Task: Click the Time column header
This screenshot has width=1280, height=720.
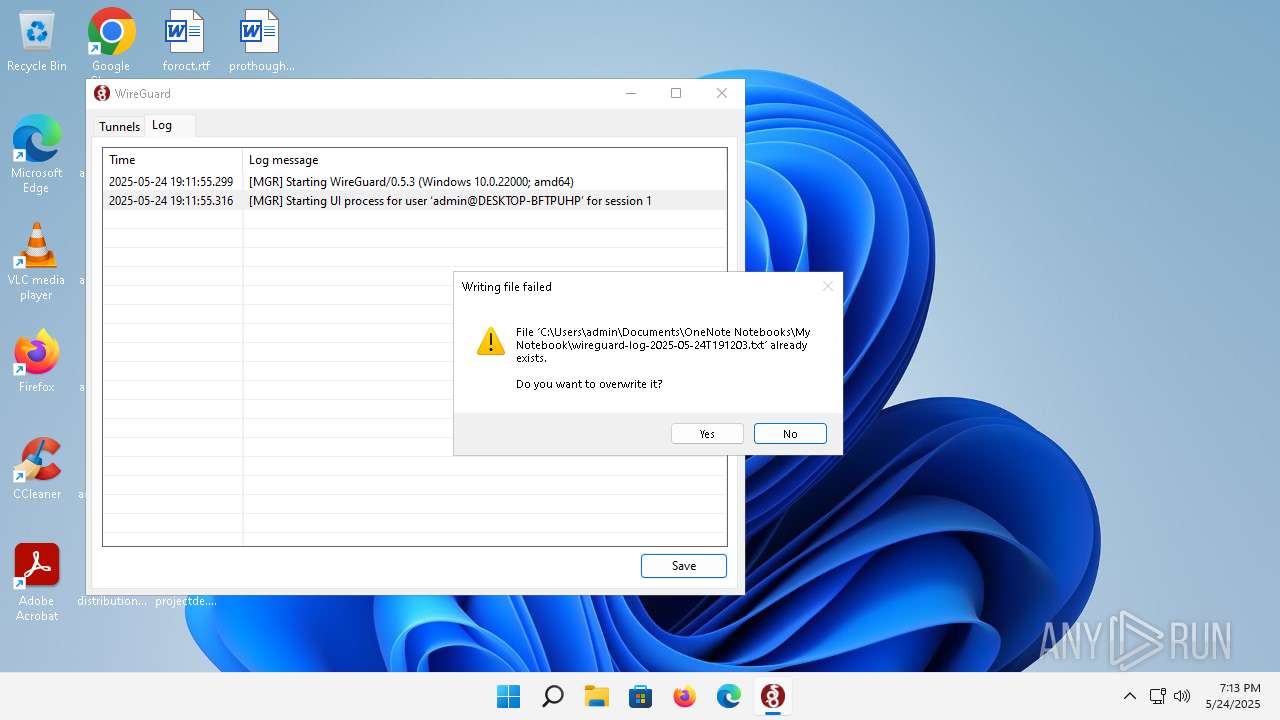Action: tap(173, 160)
